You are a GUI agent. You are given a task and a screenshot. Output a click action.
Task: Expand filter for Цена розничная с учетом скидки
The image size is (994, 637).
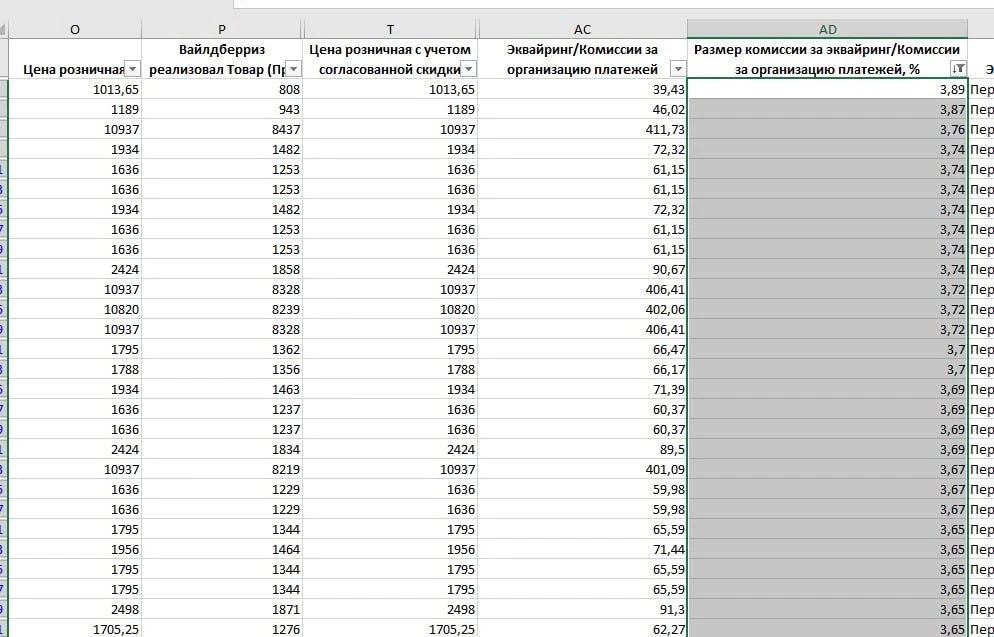(x=468, y=68)
